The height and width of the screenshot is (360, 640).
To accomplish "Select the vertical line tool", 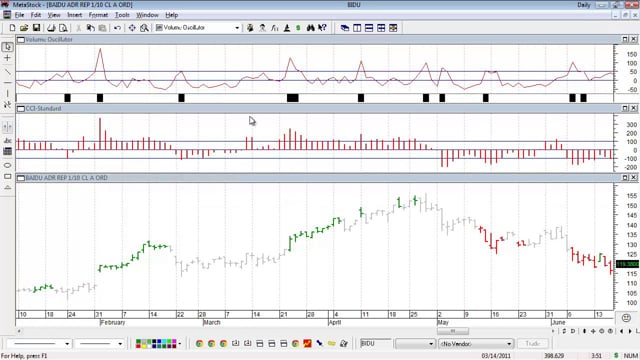I will point(7,93).
